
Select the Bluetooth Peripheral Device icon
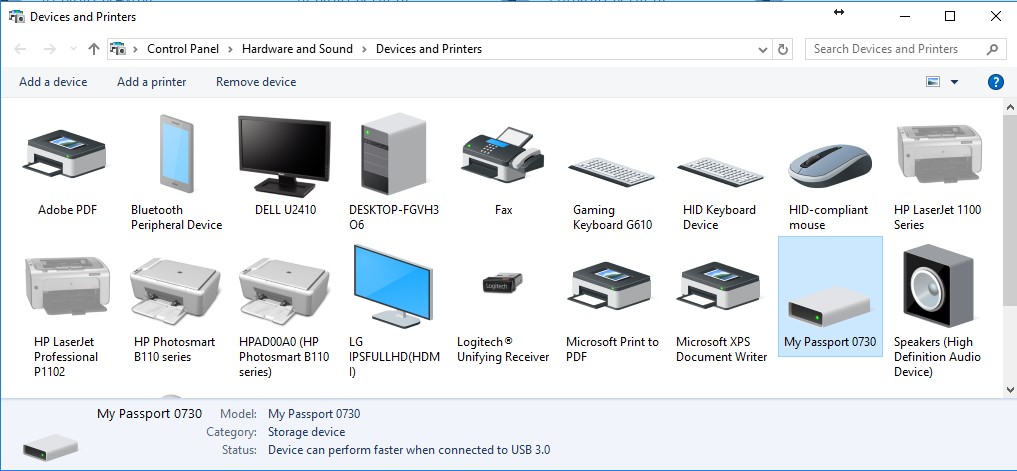pos(176,153)
